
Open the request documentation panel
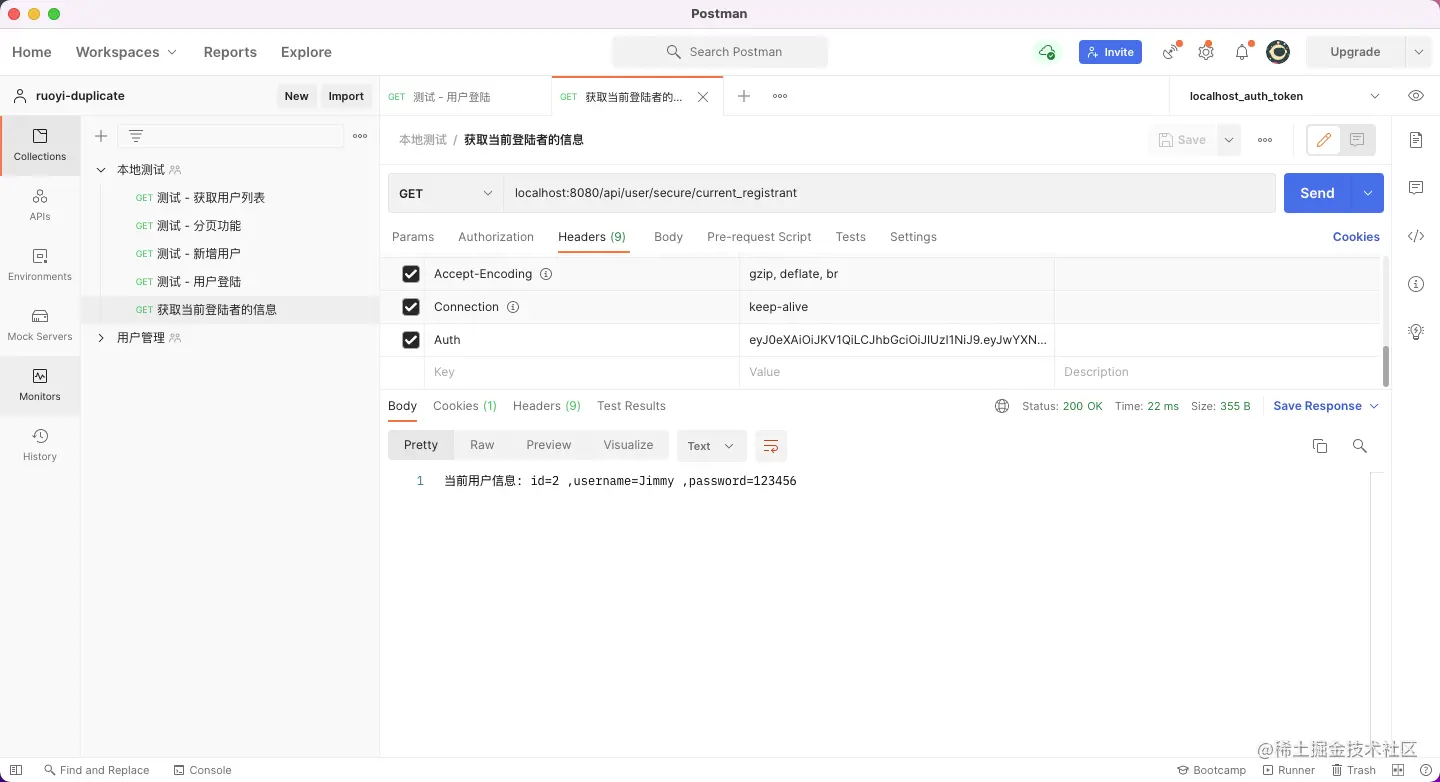tap(1415, 140)
